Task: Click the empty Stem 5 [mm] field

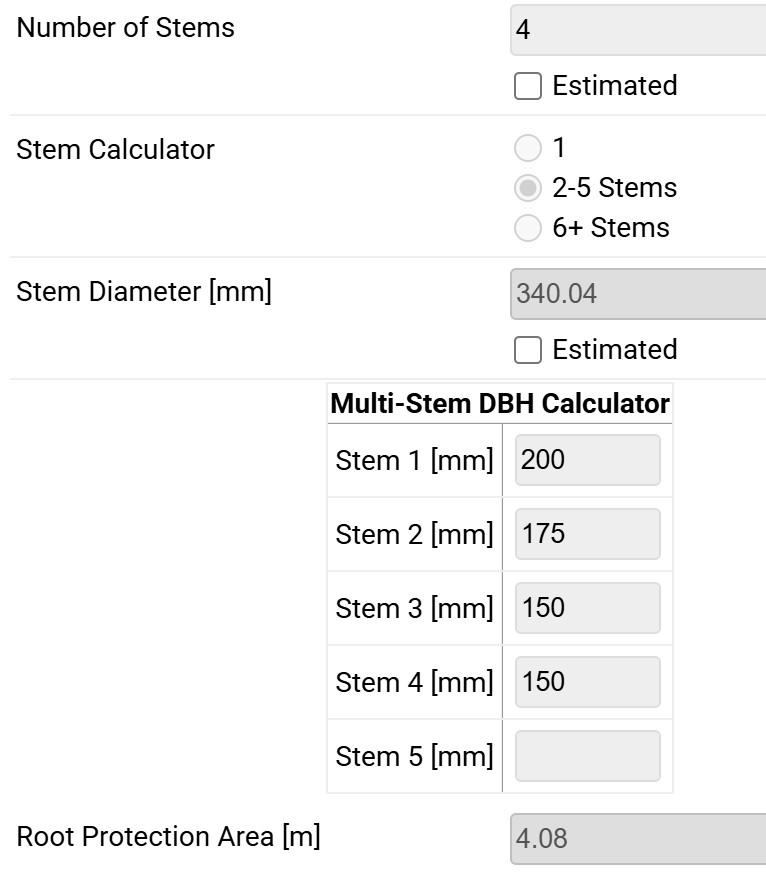Action: pos(587,756)
